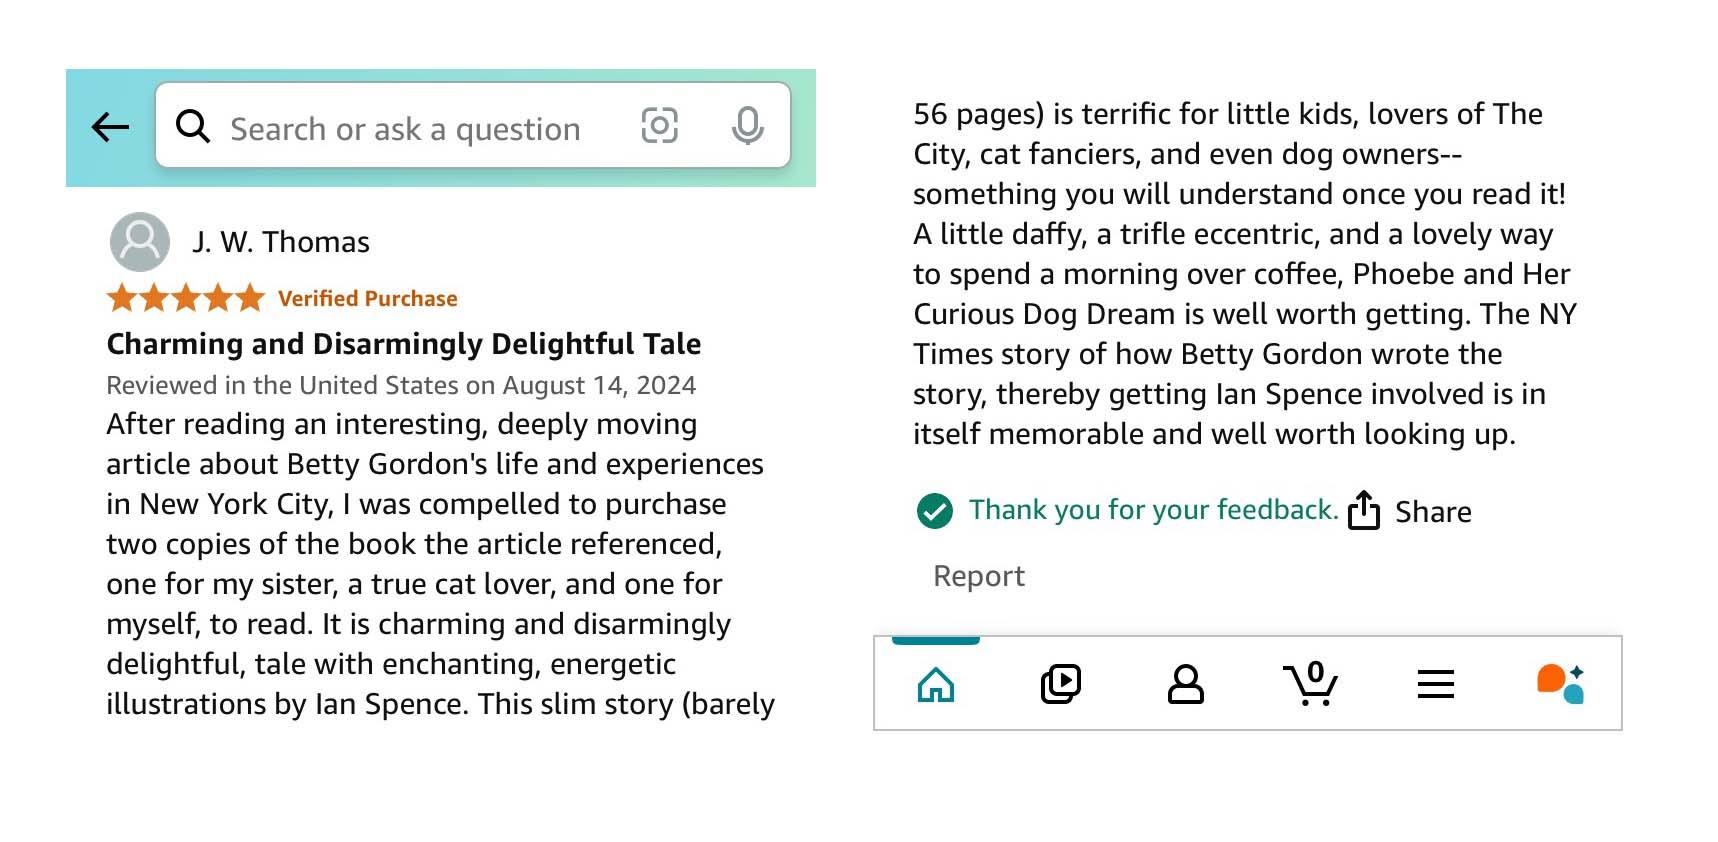Click 'Thank you for your feedback' text
Image resolution: width=1718 pixels, height=842 pixels.
point(1152,510)
